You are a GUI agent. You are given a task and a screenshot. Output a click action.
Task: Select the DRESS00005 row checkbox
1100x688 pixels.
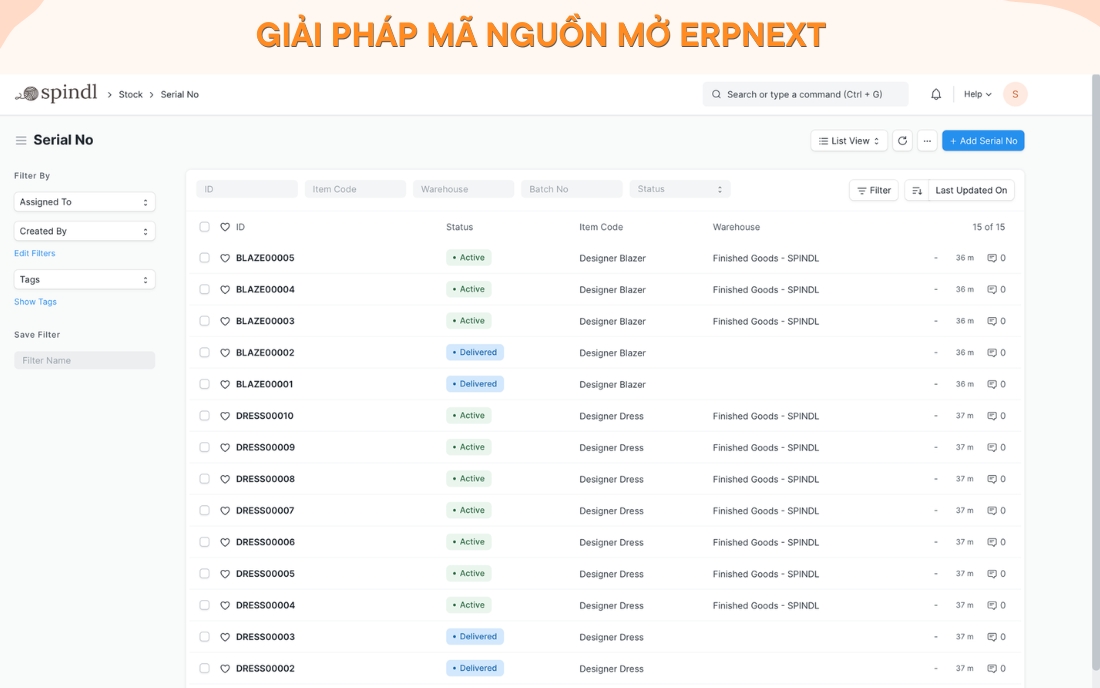tap(204, 573)
